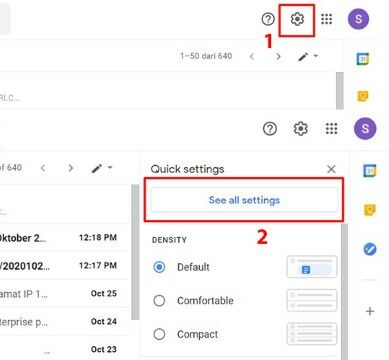The image size is (389, 360).
Task: Open input tools pencil dropdown in lower window
Action: 102,168
